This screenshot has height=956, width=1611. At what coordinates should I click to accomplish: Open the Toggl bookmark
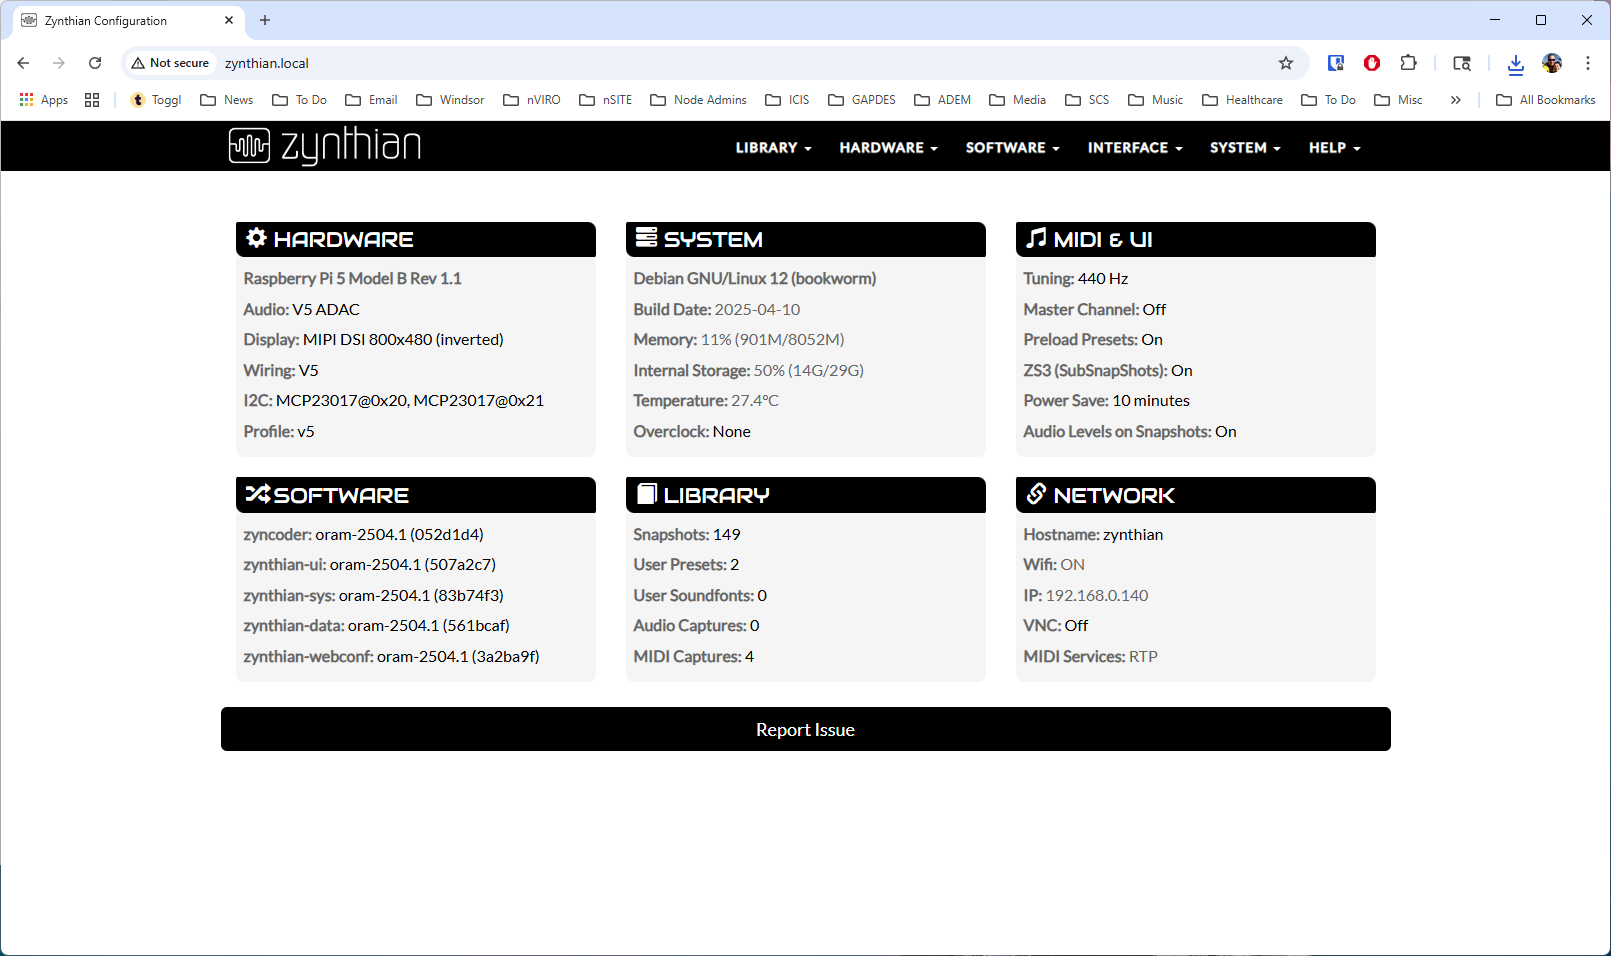(x=156, y=100)
